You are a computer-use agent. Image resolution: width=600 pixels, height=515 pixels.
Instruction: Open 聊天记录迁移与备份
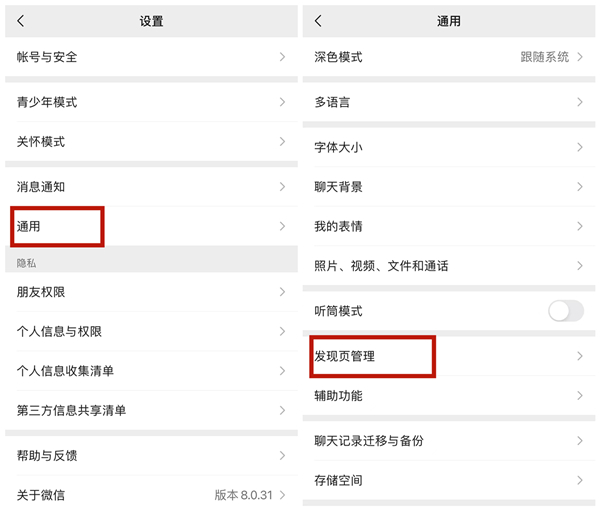(449, 440)
